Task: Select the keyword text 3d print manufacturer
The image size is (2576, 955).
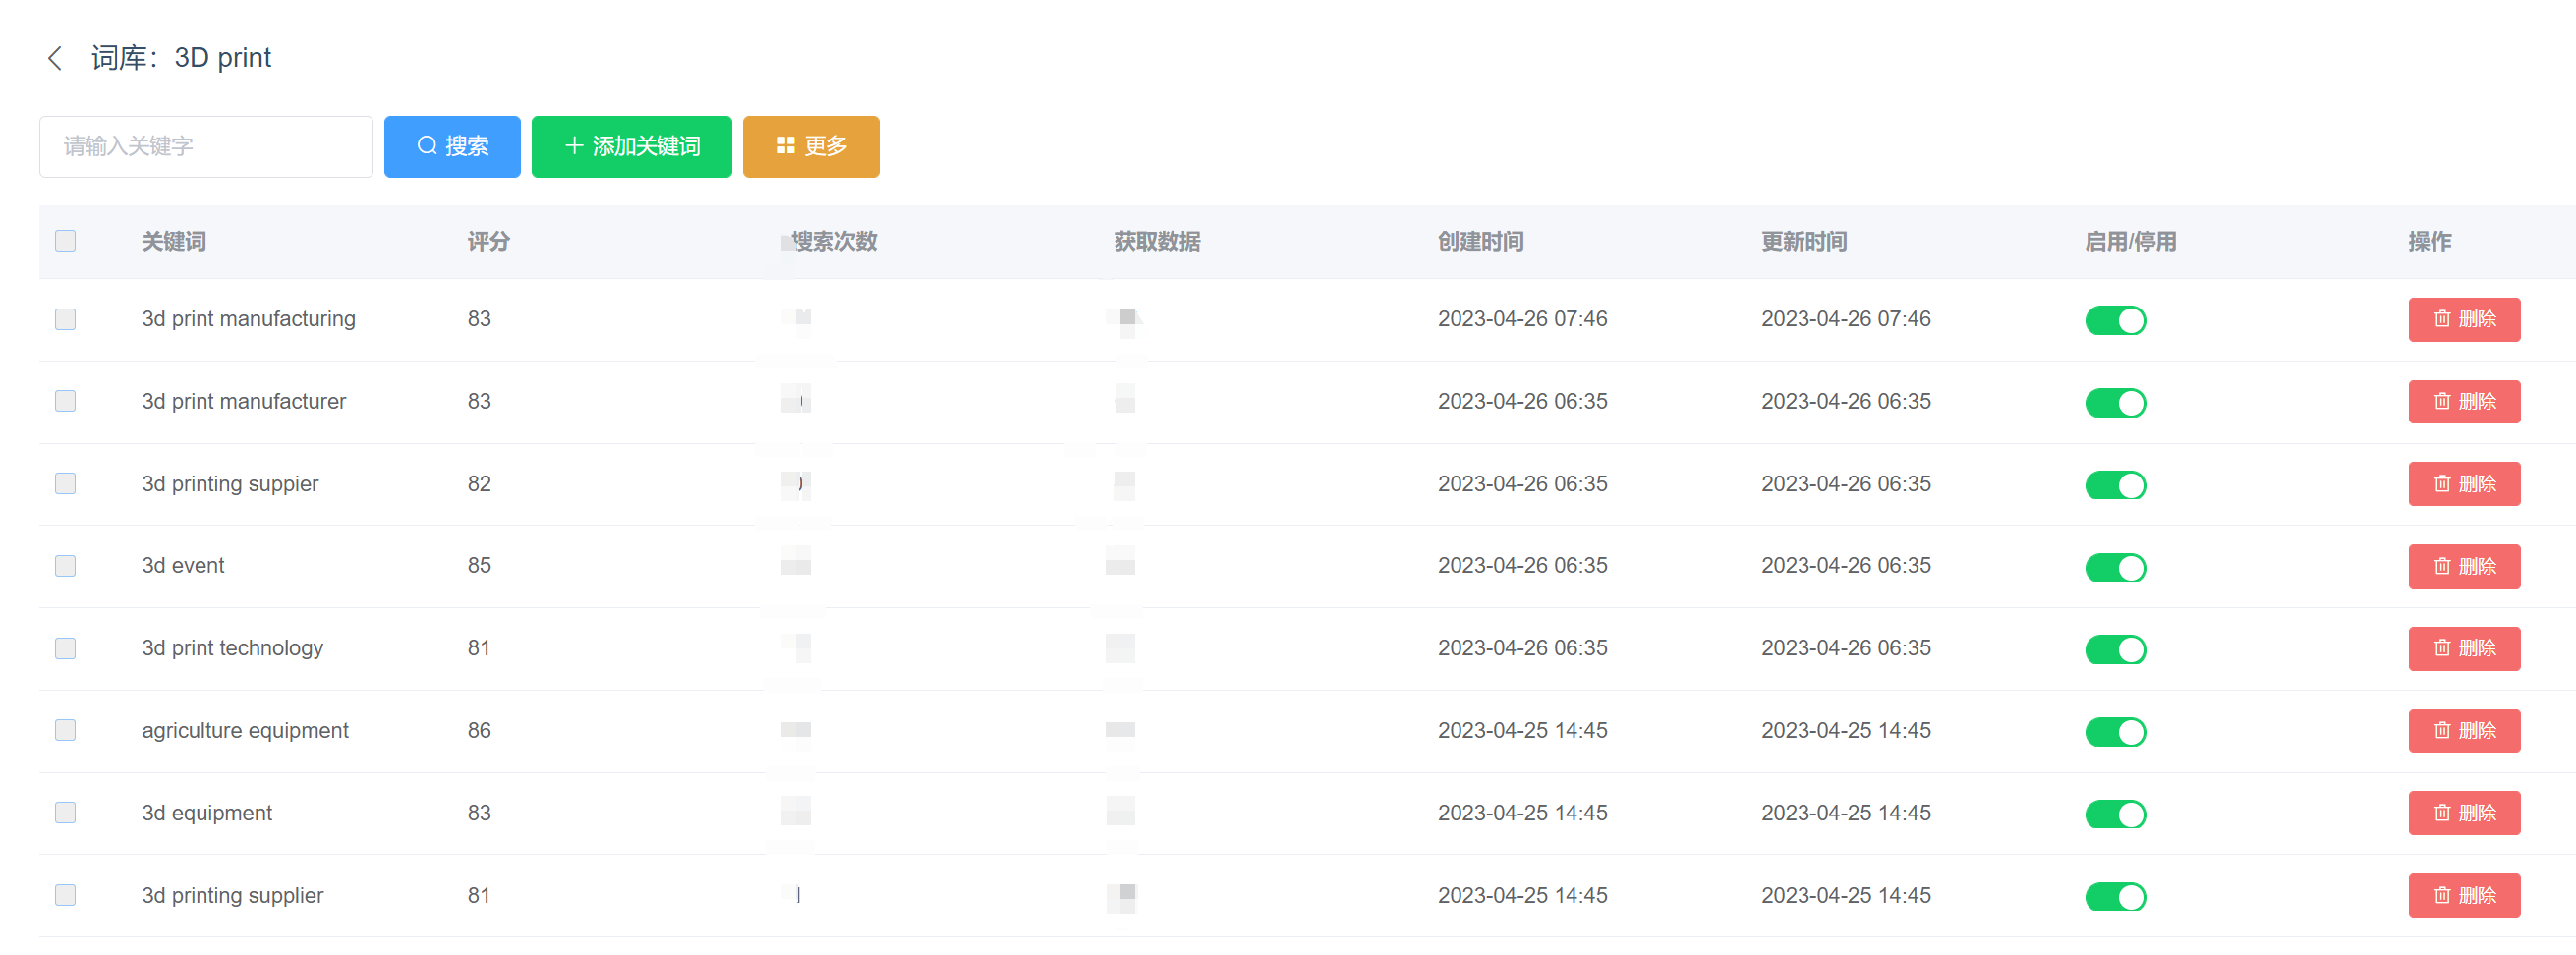Action: [244, 401]
